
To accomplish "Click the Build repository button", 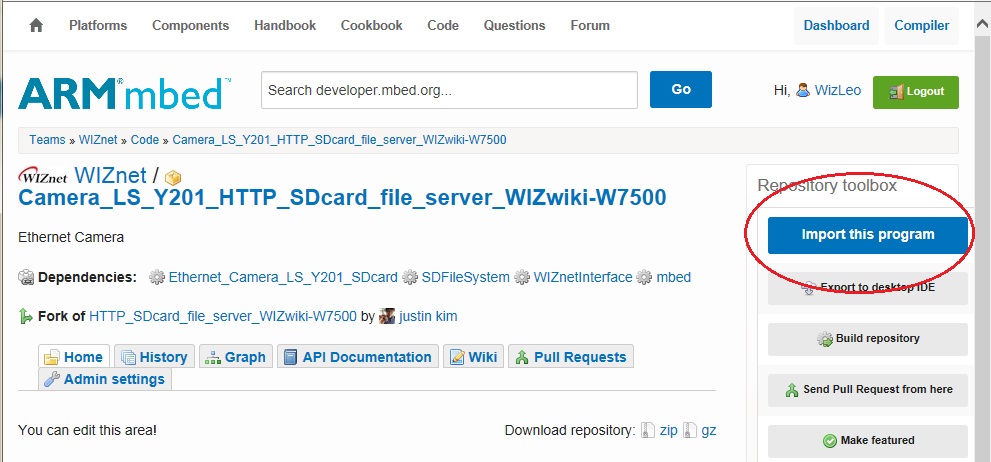I will (868, 339).
